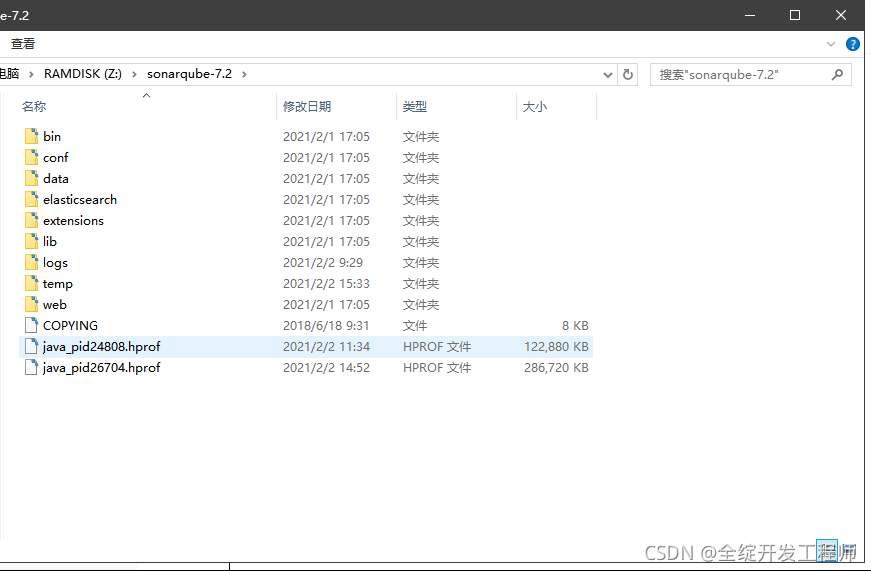Select the logs folder icon

pos(32,262)
